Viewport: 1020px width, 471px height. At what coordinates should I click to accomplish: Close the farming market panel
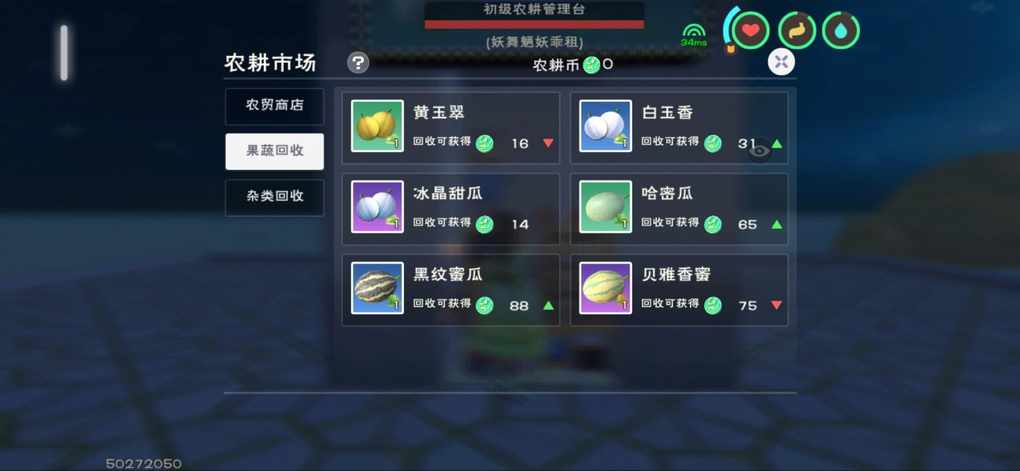click(781, 62)
